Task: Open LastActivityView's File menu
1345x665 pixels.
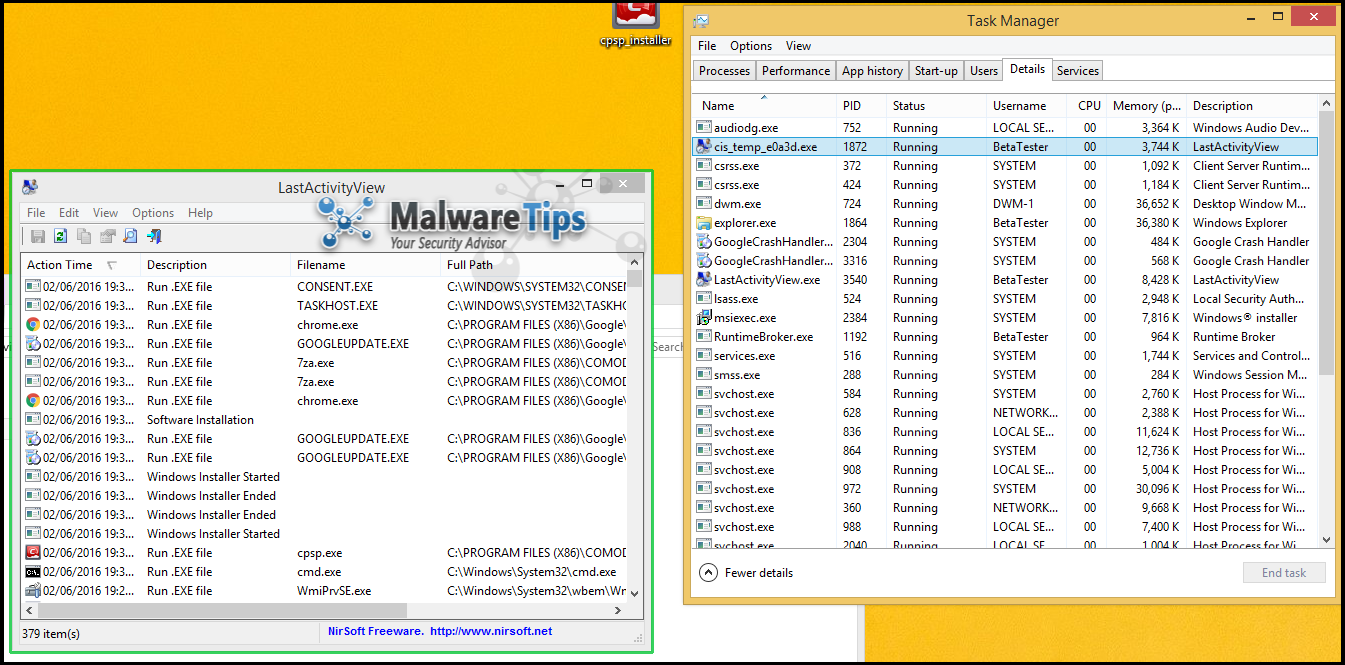Action: point(36,213)
